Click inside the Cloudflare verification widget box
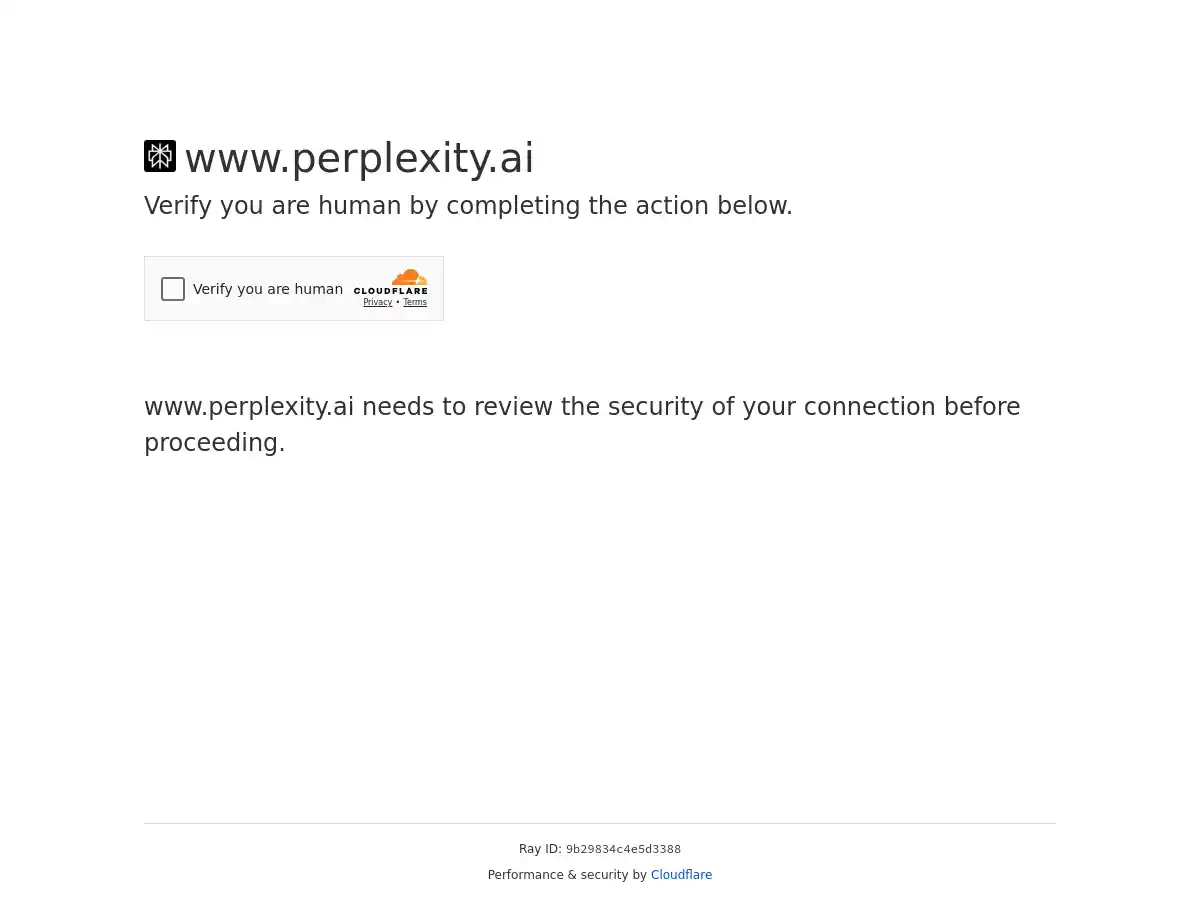 (x=294, y=288)
